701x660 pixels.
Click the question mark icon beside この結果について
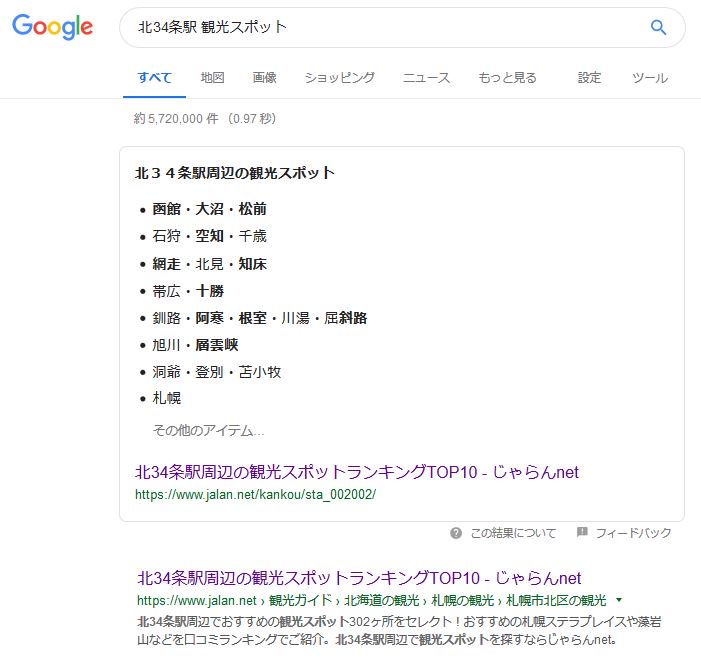pos(456,533)
